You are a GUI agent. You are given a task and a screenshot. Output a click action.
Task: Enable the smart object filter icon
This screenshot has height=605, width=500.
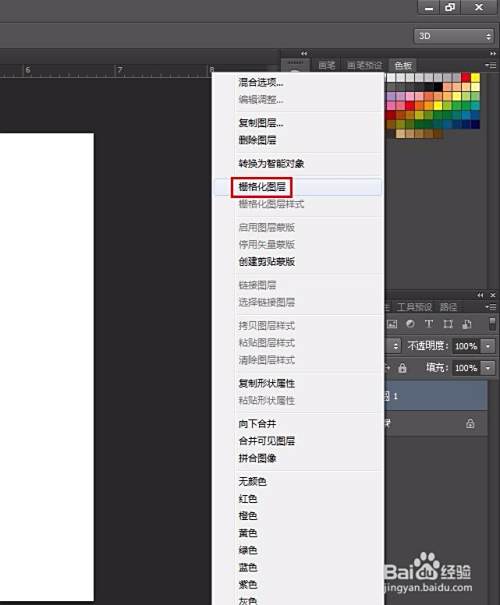point(467,324)
